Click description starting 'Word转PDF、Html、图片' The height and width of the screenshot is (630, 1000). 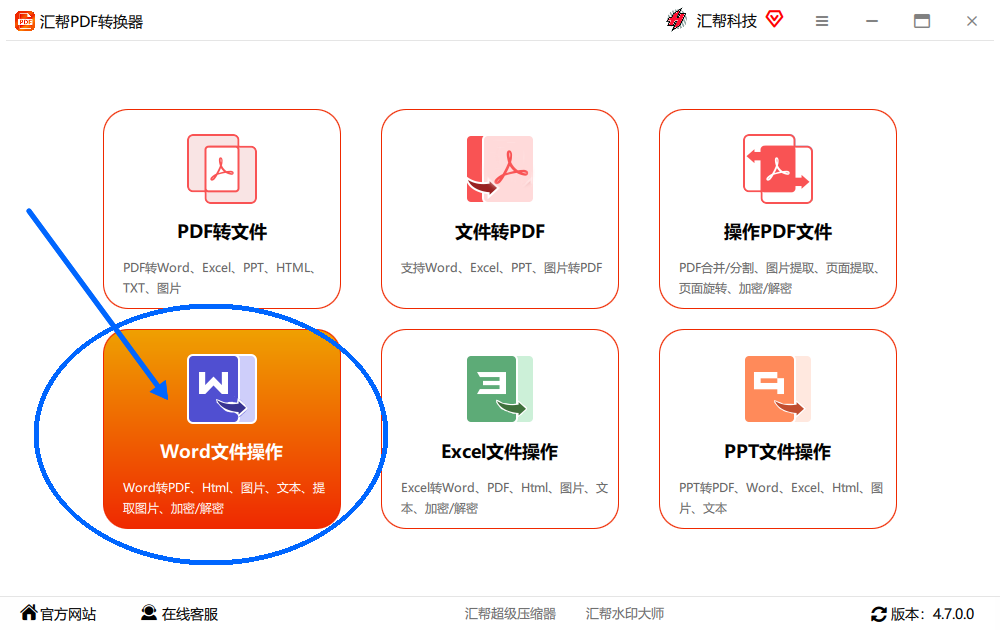[x=224, y=498]
